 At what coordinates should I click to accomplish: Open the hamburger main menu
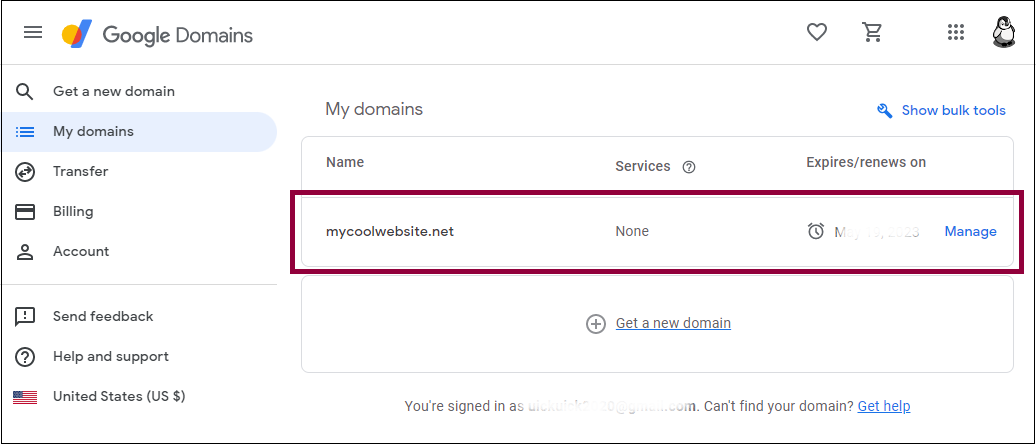33,32
